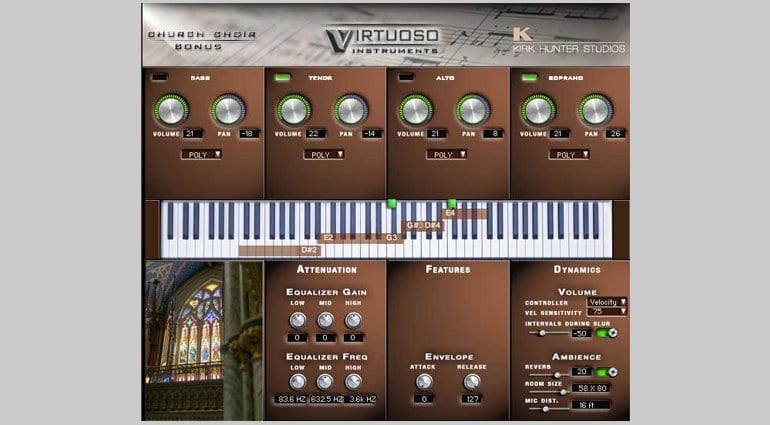Open the Vel Sensitivity 75 dropdown

[x=607, y=311]
